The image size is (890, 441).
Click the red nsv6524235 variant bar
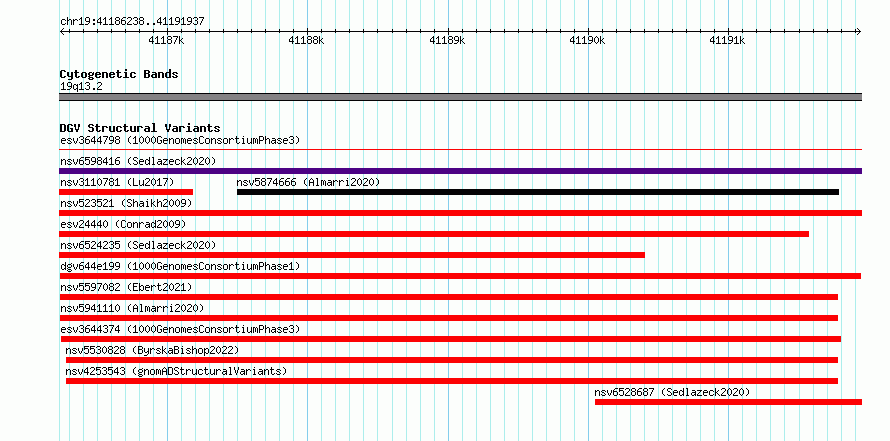point(352,255)
